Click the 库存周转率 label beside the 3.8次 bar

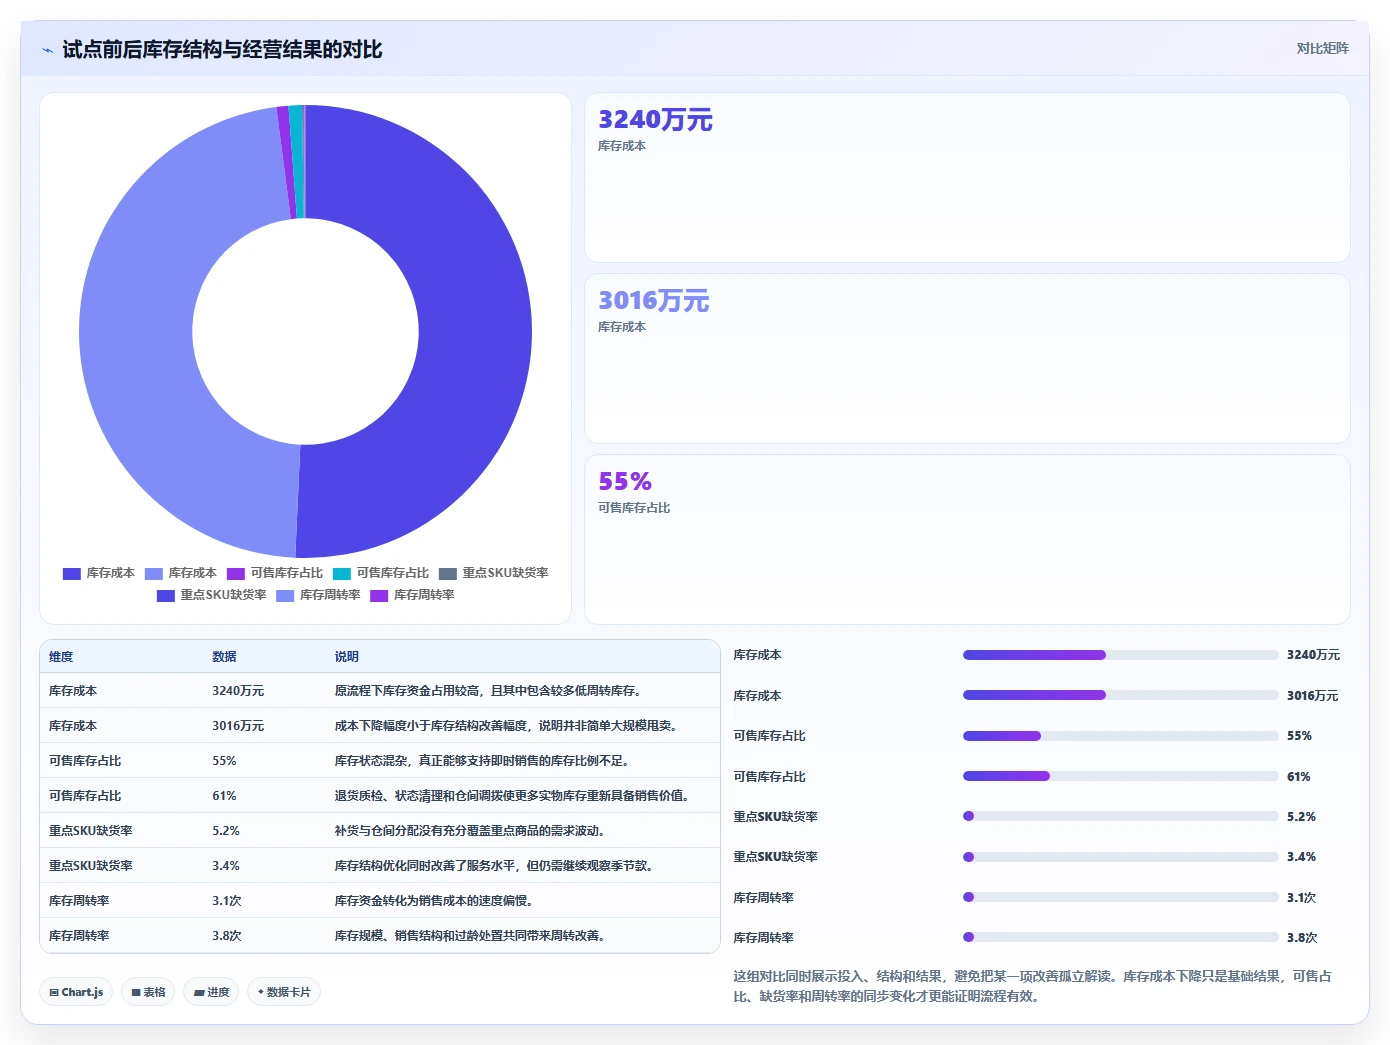click(763, 938)
